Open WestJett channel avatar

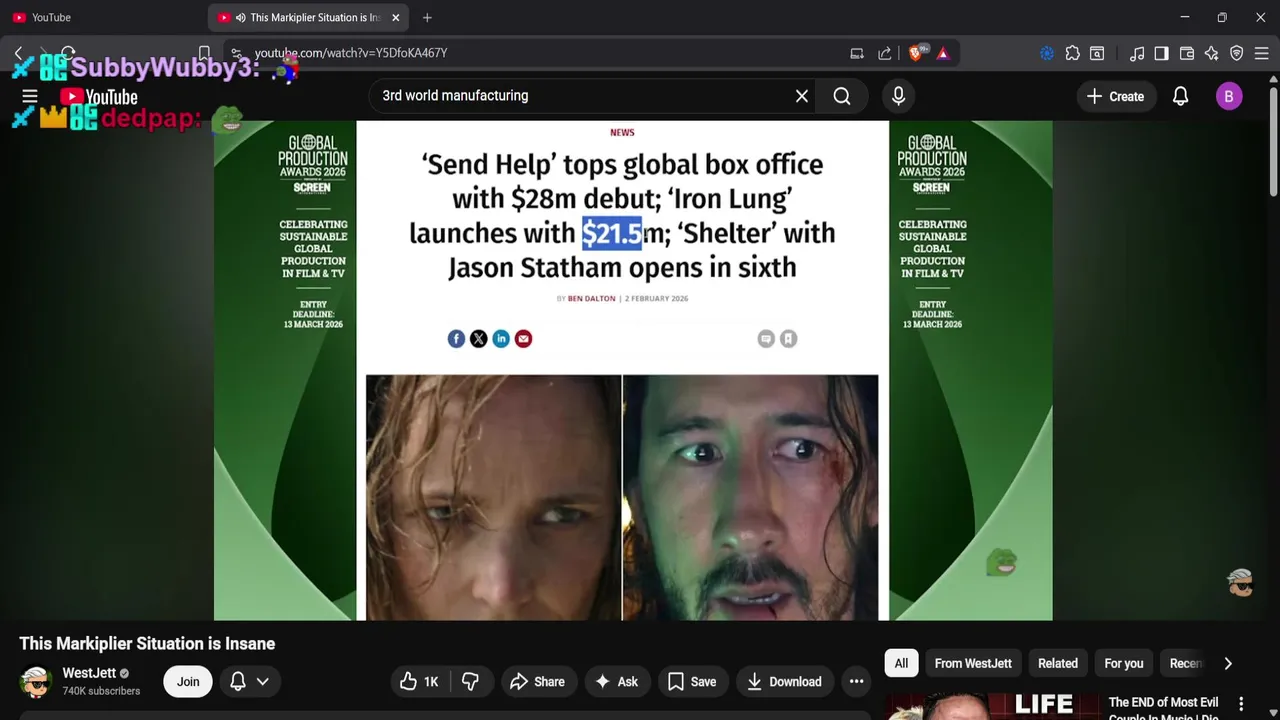click(x=36, y=682)
